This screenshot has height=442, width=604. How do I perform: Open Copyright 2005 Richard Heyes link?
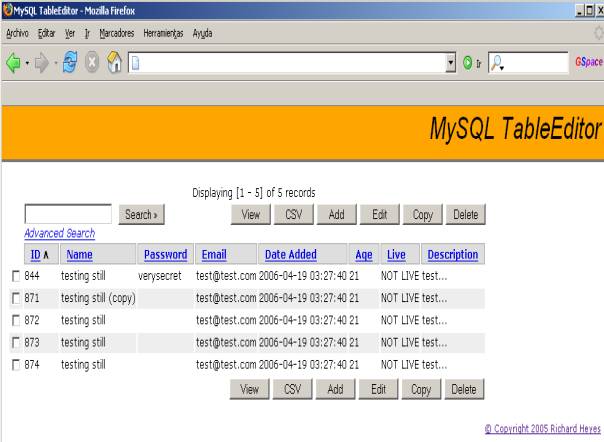542,429
